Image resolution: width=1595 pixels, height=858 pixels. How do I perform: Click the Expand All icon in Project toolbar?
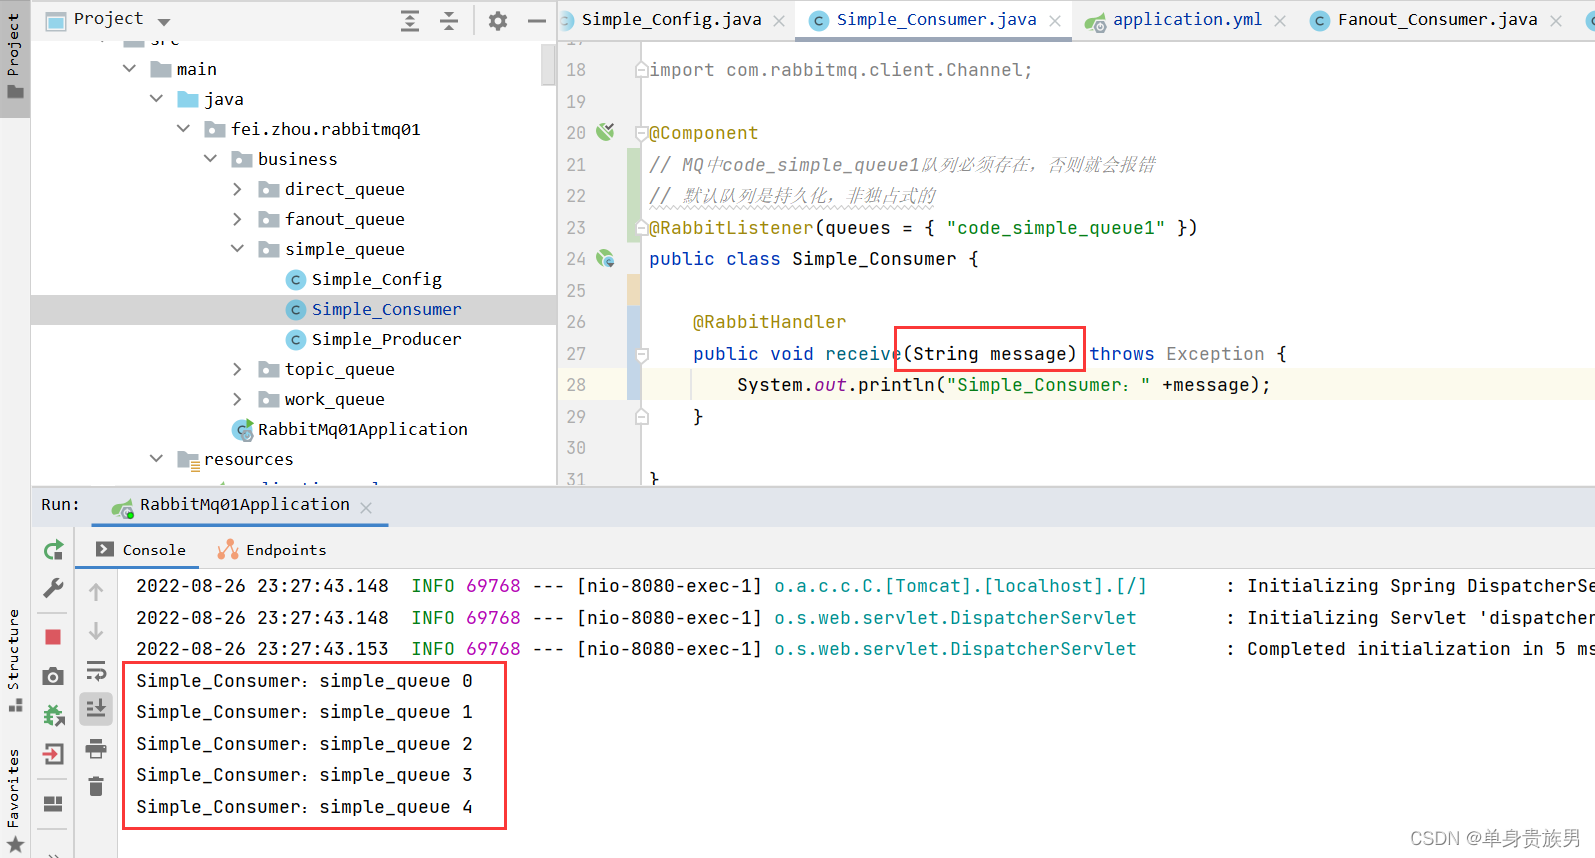pos(410,20)
